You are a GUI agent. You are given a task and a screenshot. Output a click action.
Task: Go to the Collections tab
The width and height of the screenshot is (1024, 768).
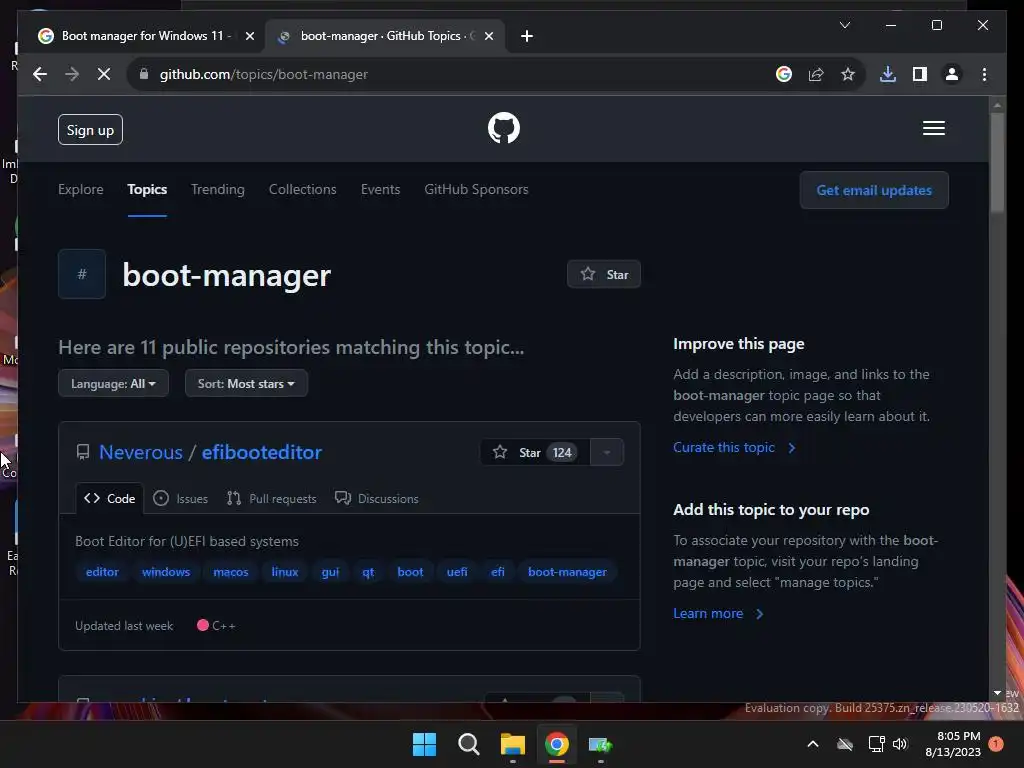point(302,189)
